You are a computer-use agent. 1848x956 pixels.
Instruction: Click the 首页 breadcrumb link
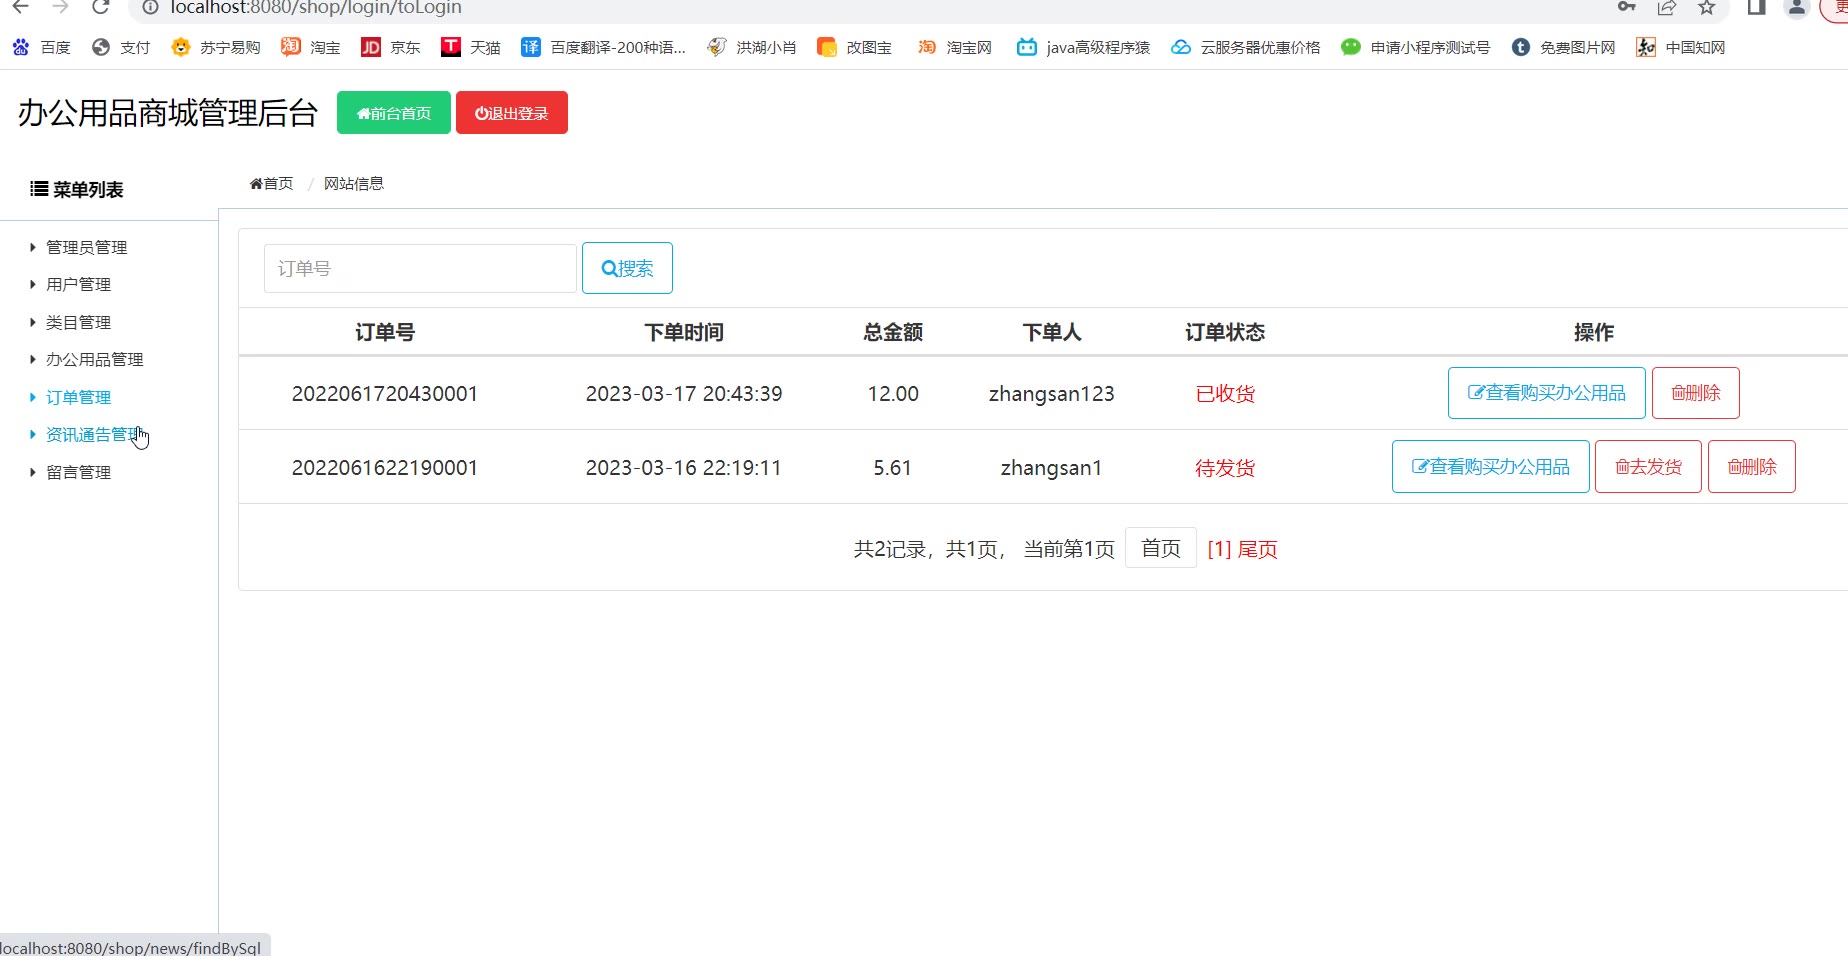pyautogui.click(x=271, y=183)
